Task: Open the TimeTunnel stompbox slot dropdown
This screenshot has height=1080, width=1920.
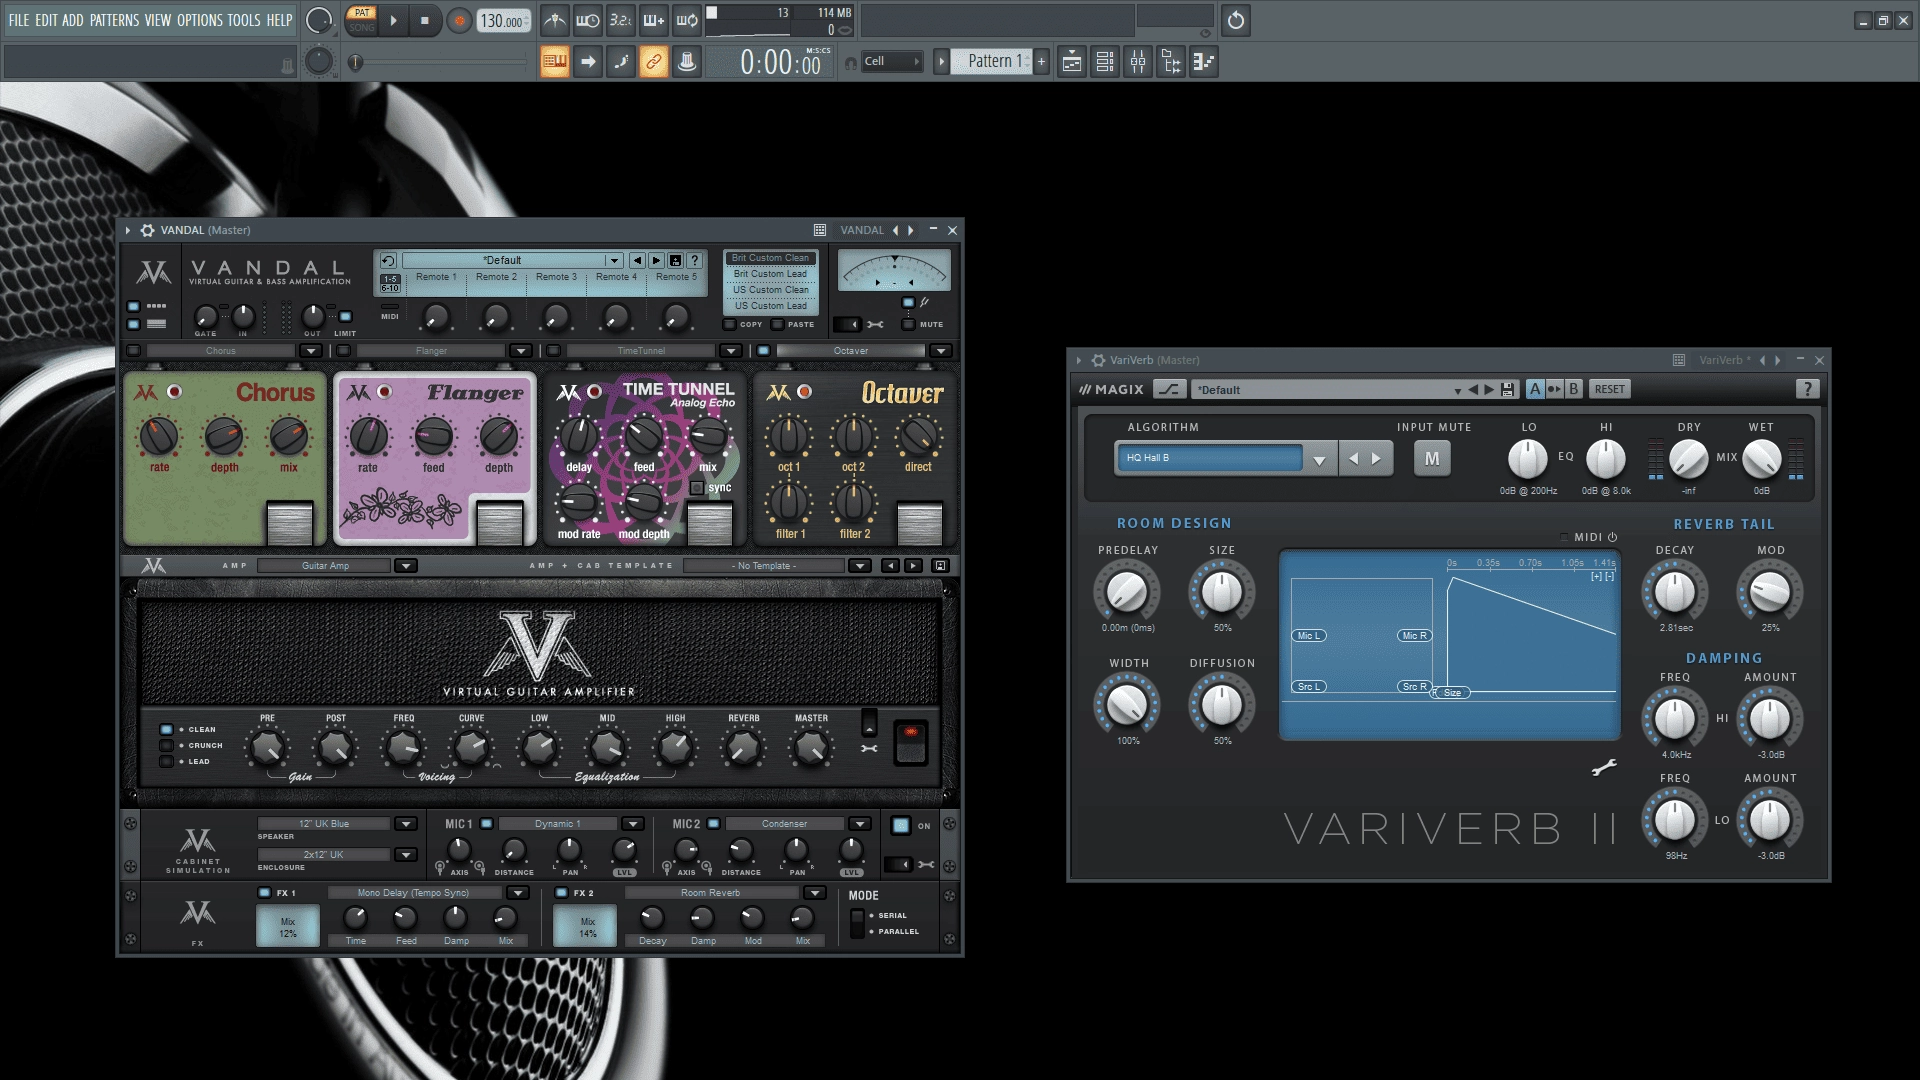Action: click(x=730, y=351)
